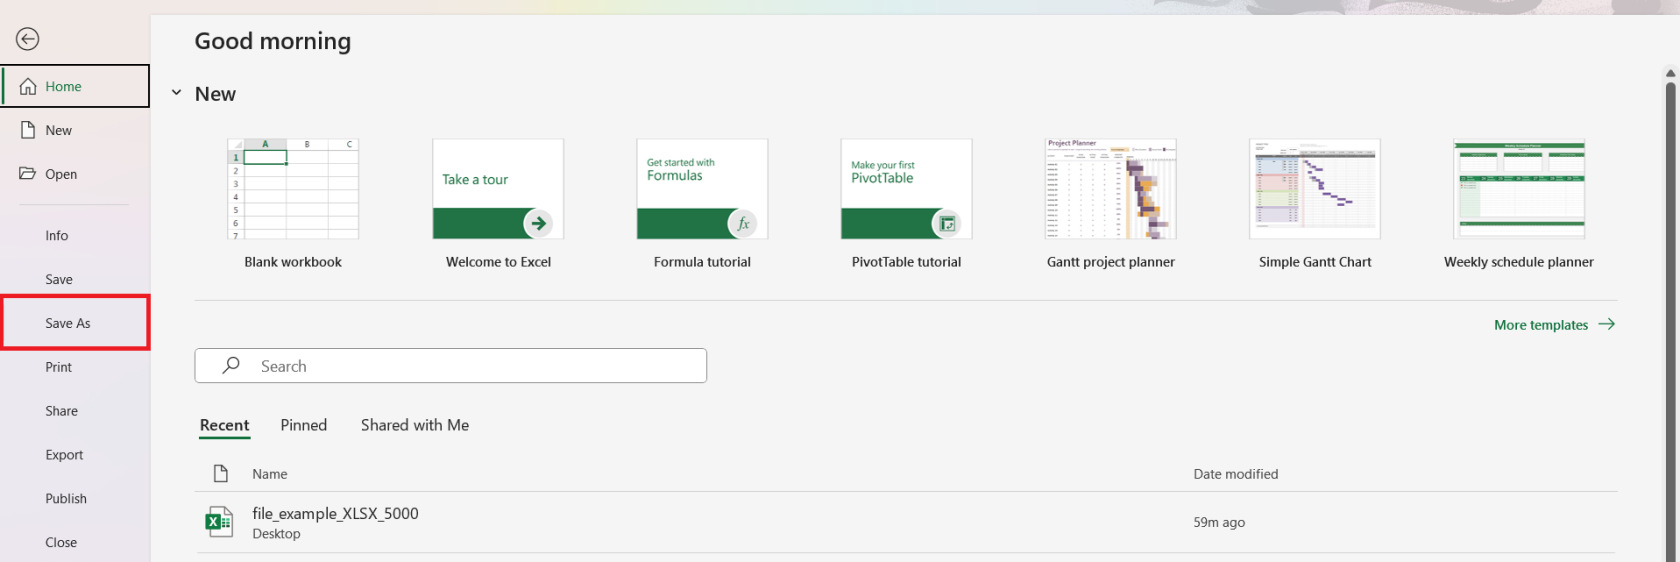This screenshot has height=562, width=1680.
Task: Select the Home house icon
Action: 28,86
